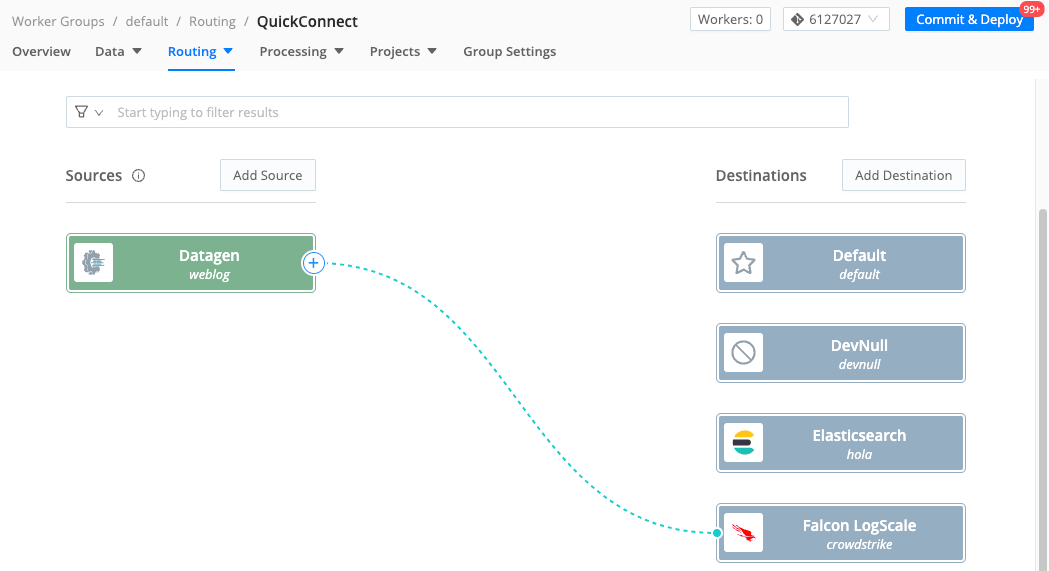Open the Overview tab
This screenshot has height=571, width=1049.
pyautogui.click(x=41, y=51)
